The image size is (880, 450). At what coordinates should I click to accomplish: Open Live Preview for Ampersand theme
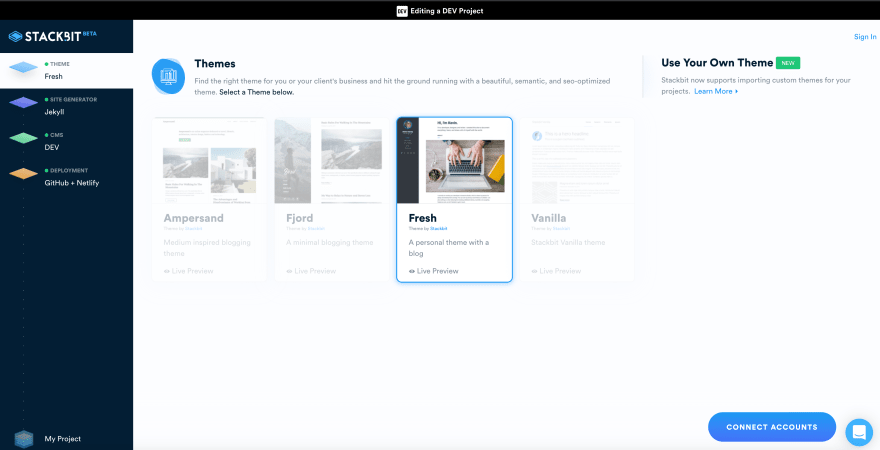point(188,271)
